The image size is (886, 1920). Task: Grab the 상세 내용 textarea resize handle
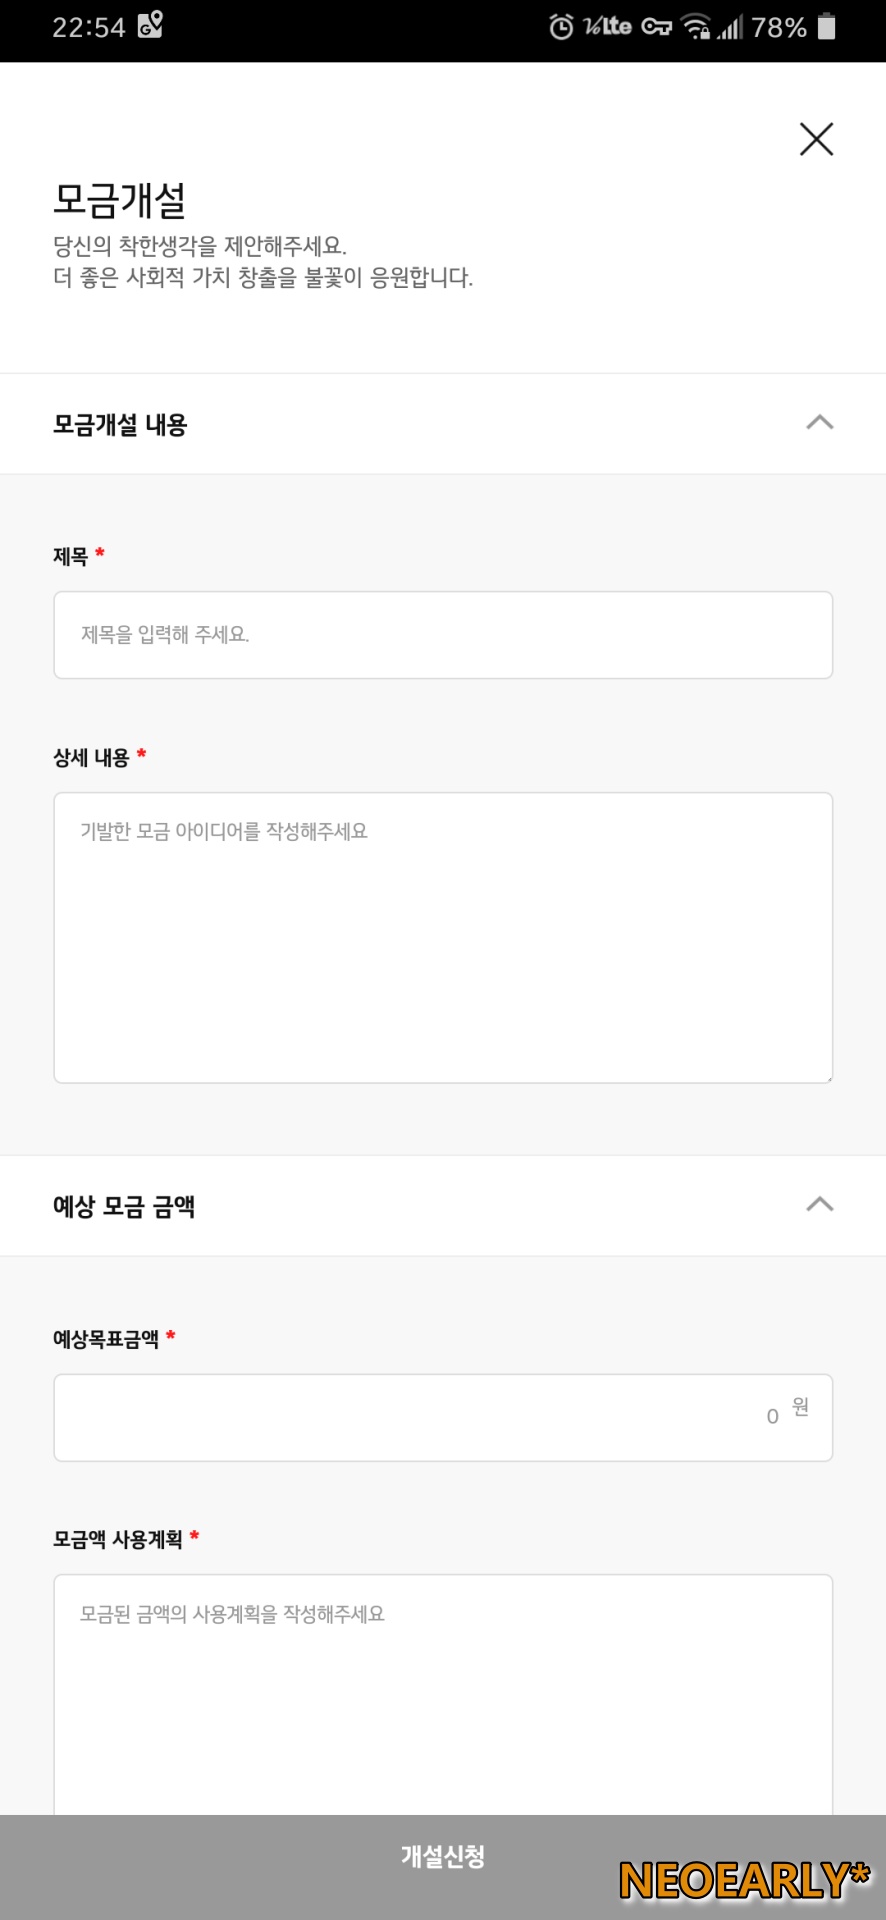828,1078
